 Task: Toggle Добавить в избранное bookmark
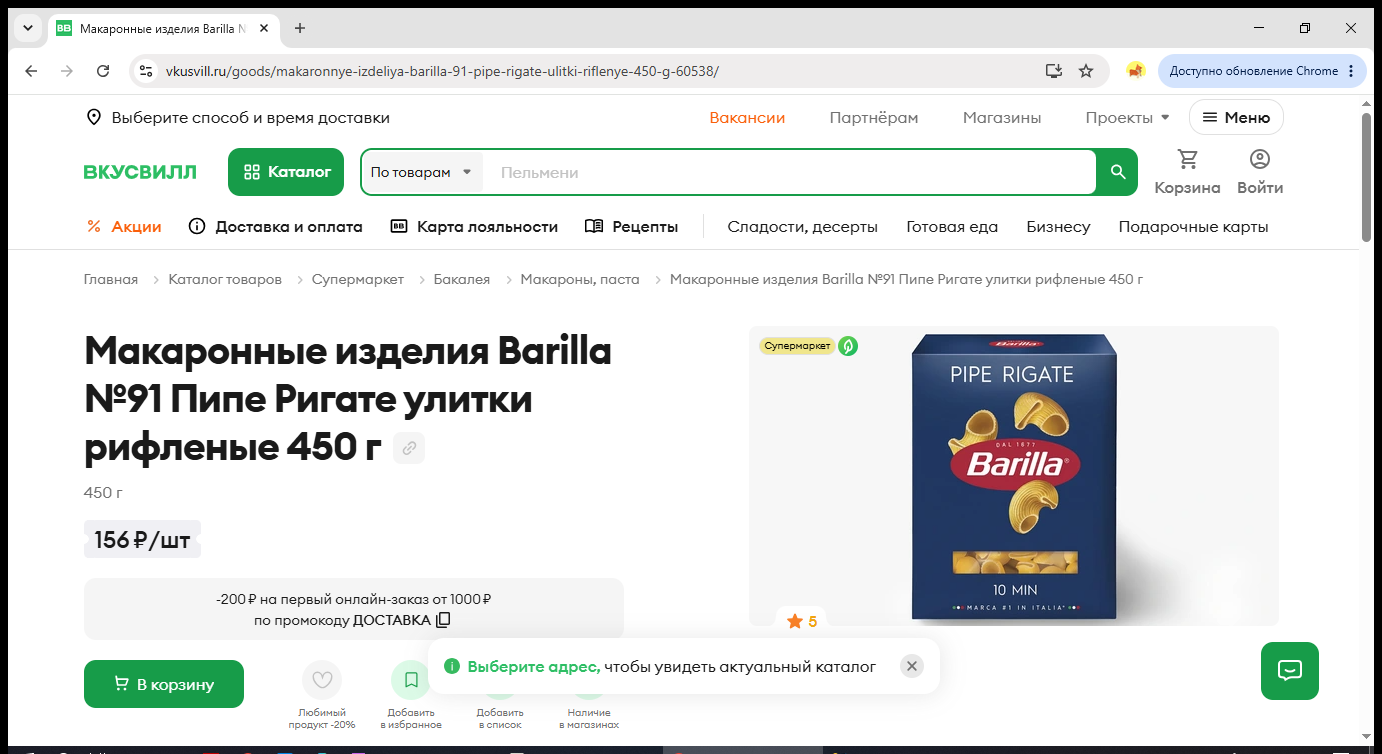[x=411, y=680]
